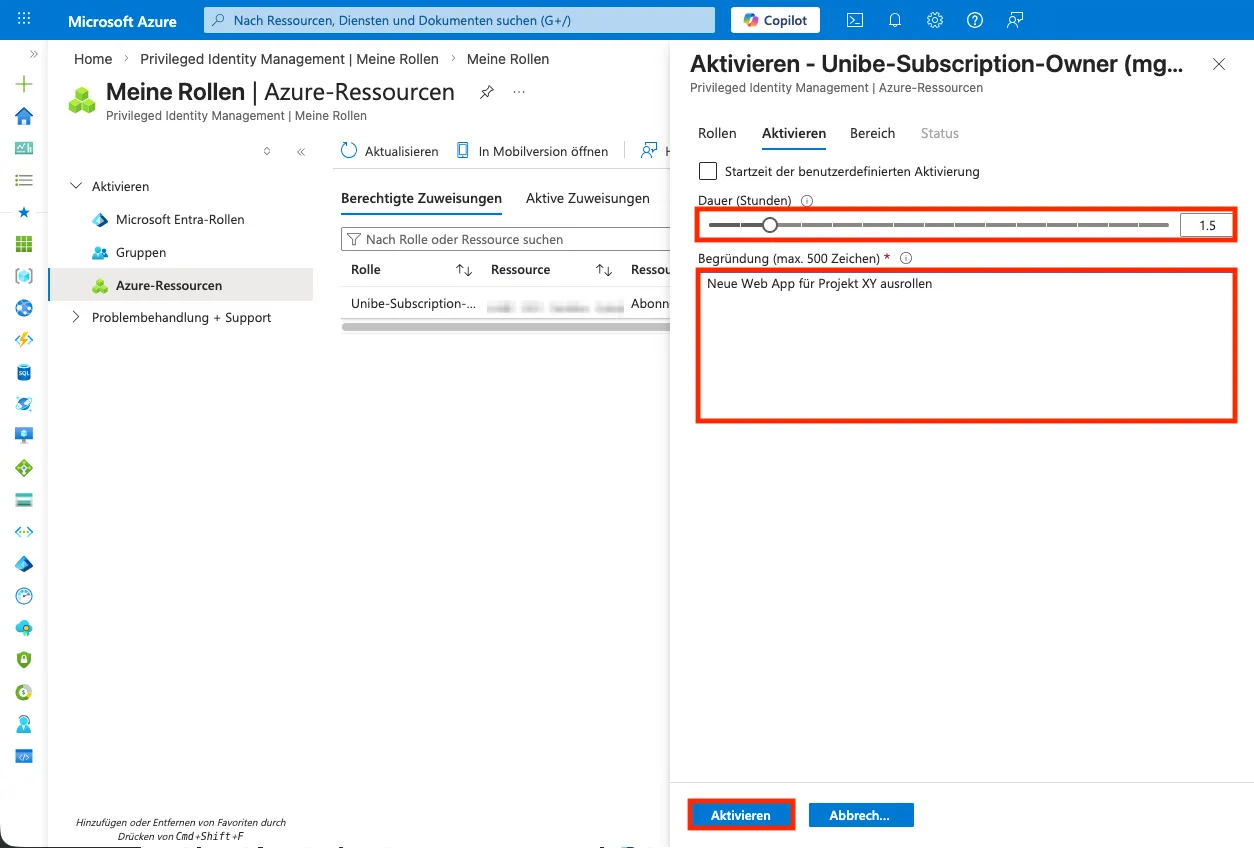
Task: Click the table's horizontal scrollbar
Action: pos(505,326)
